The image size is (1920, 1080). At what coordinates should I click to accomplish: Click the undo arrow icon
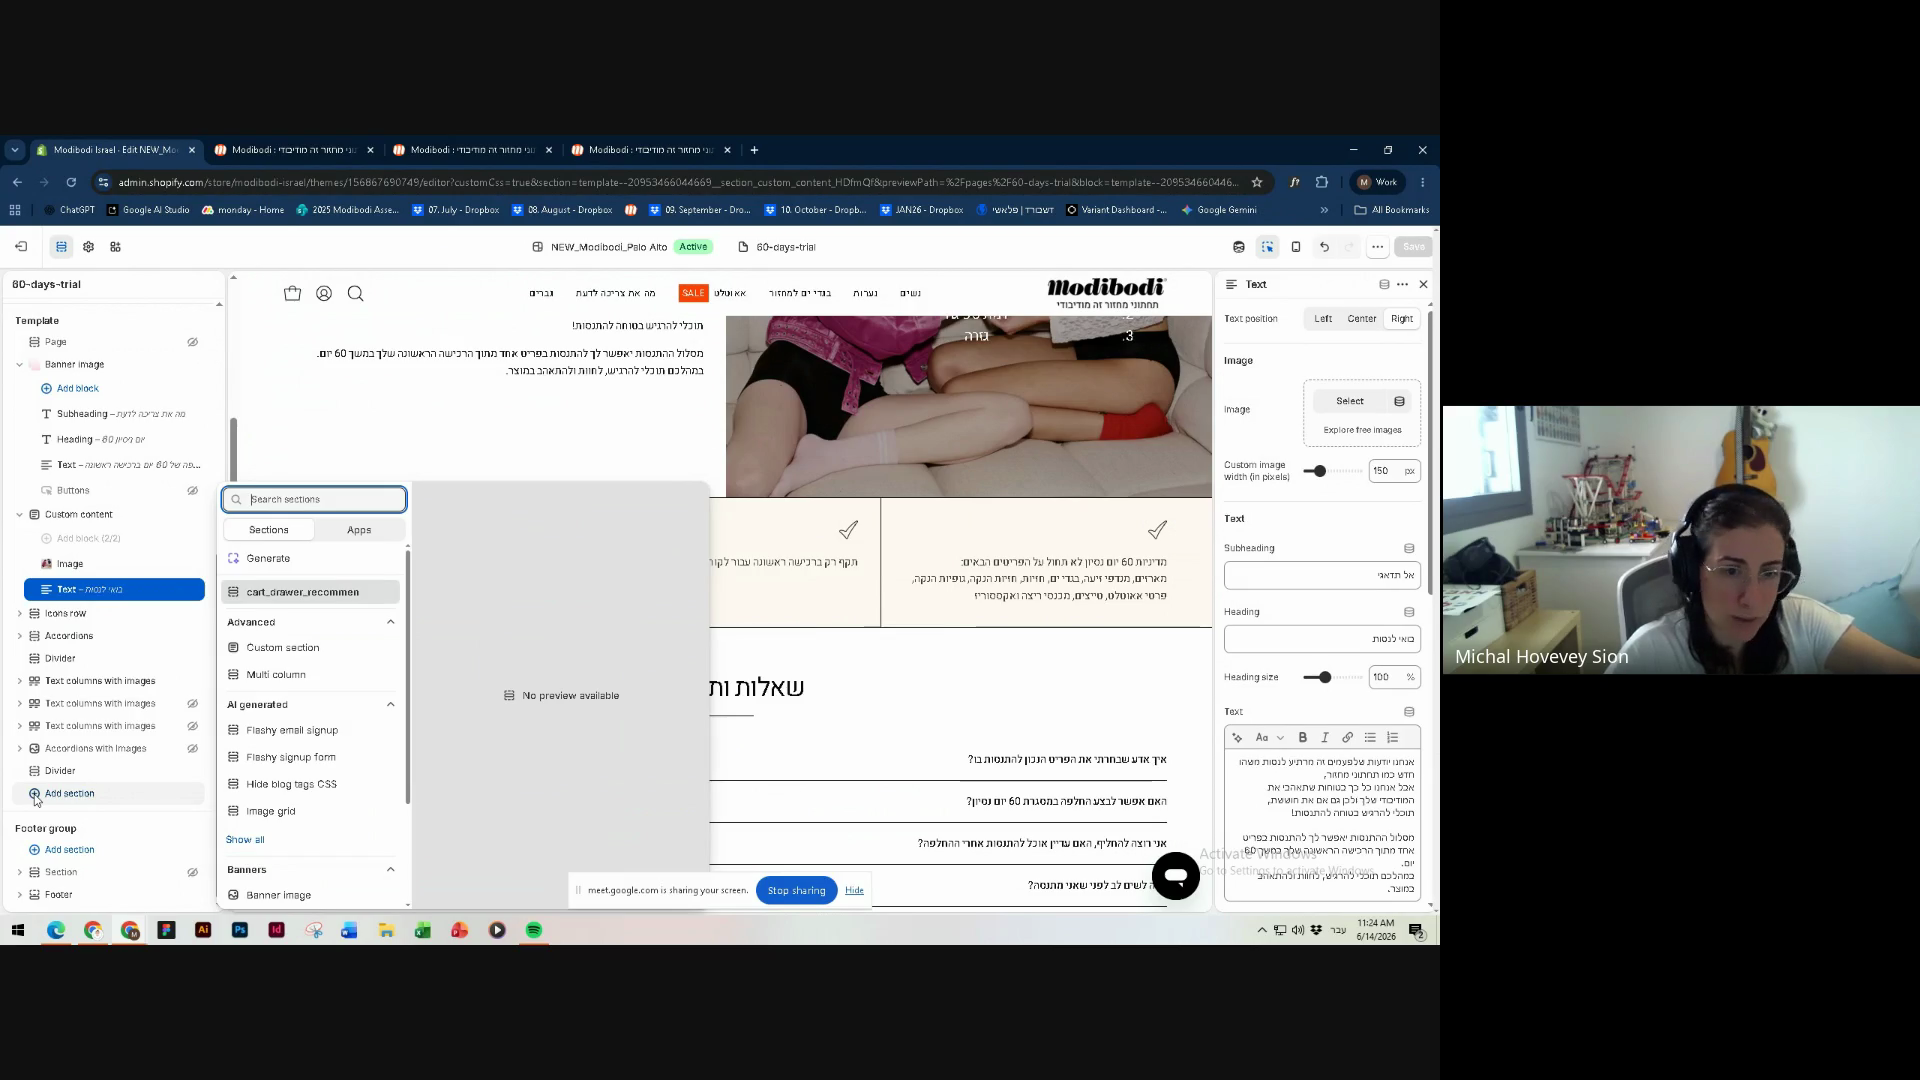1324,247
